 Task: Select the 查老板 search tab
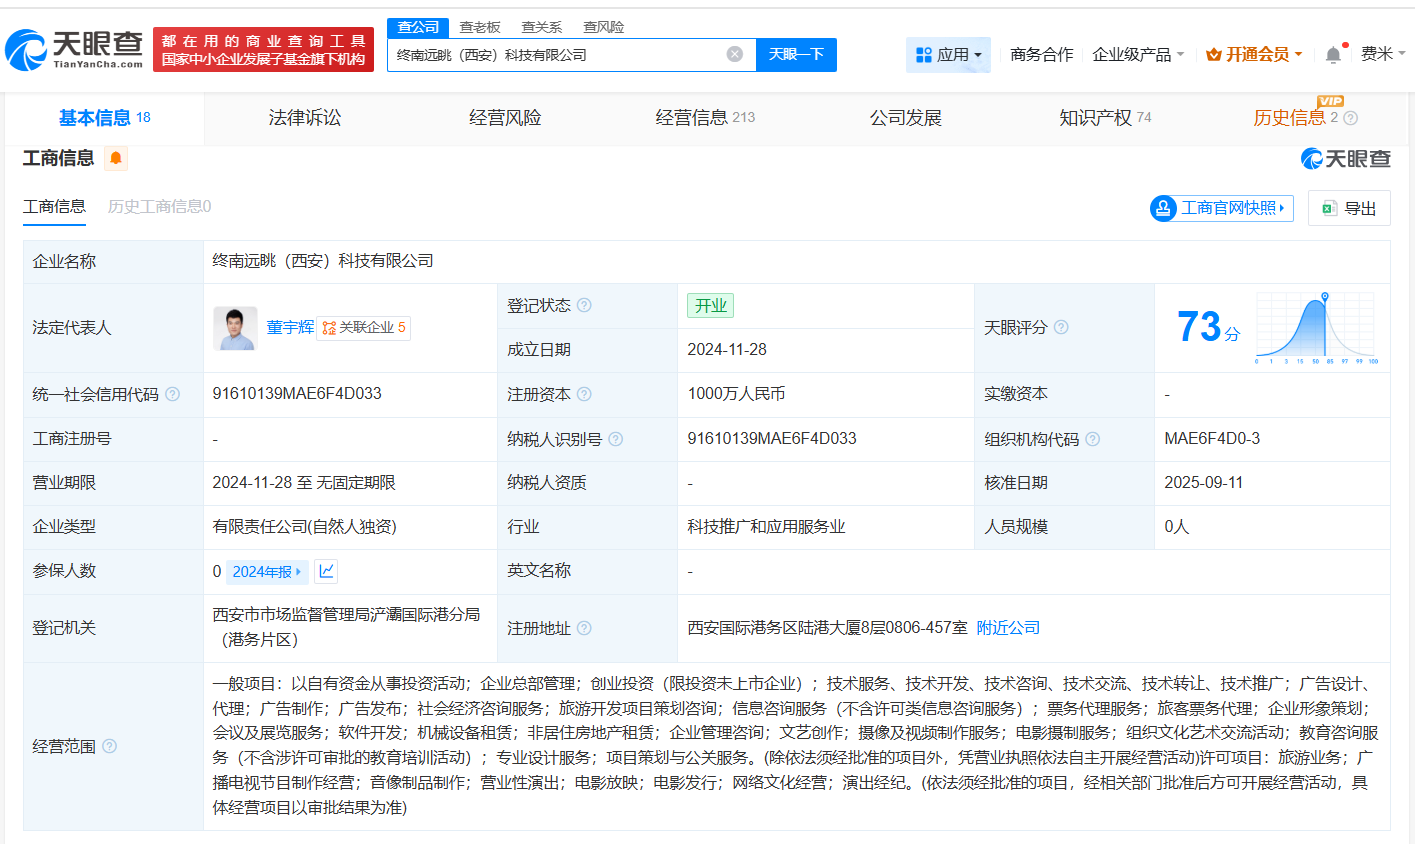point(480,27)
